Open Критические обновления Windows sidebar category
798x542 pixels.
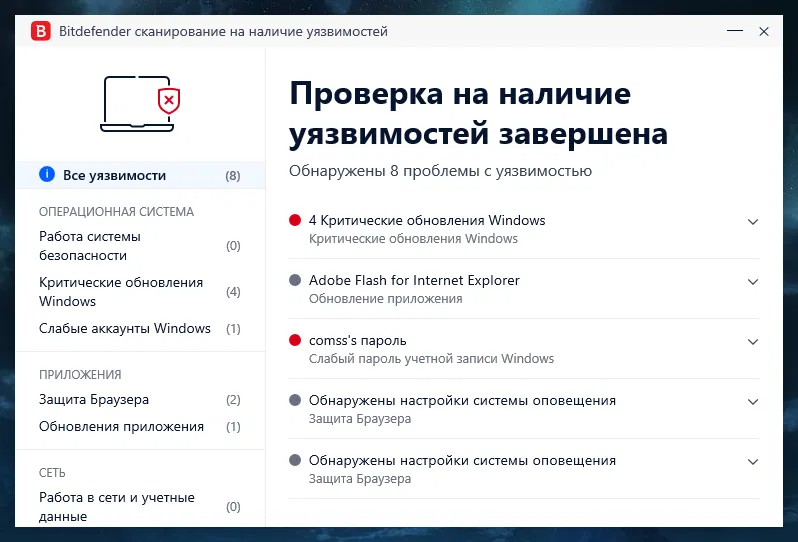pyautogui.click(x=140, y=292)
